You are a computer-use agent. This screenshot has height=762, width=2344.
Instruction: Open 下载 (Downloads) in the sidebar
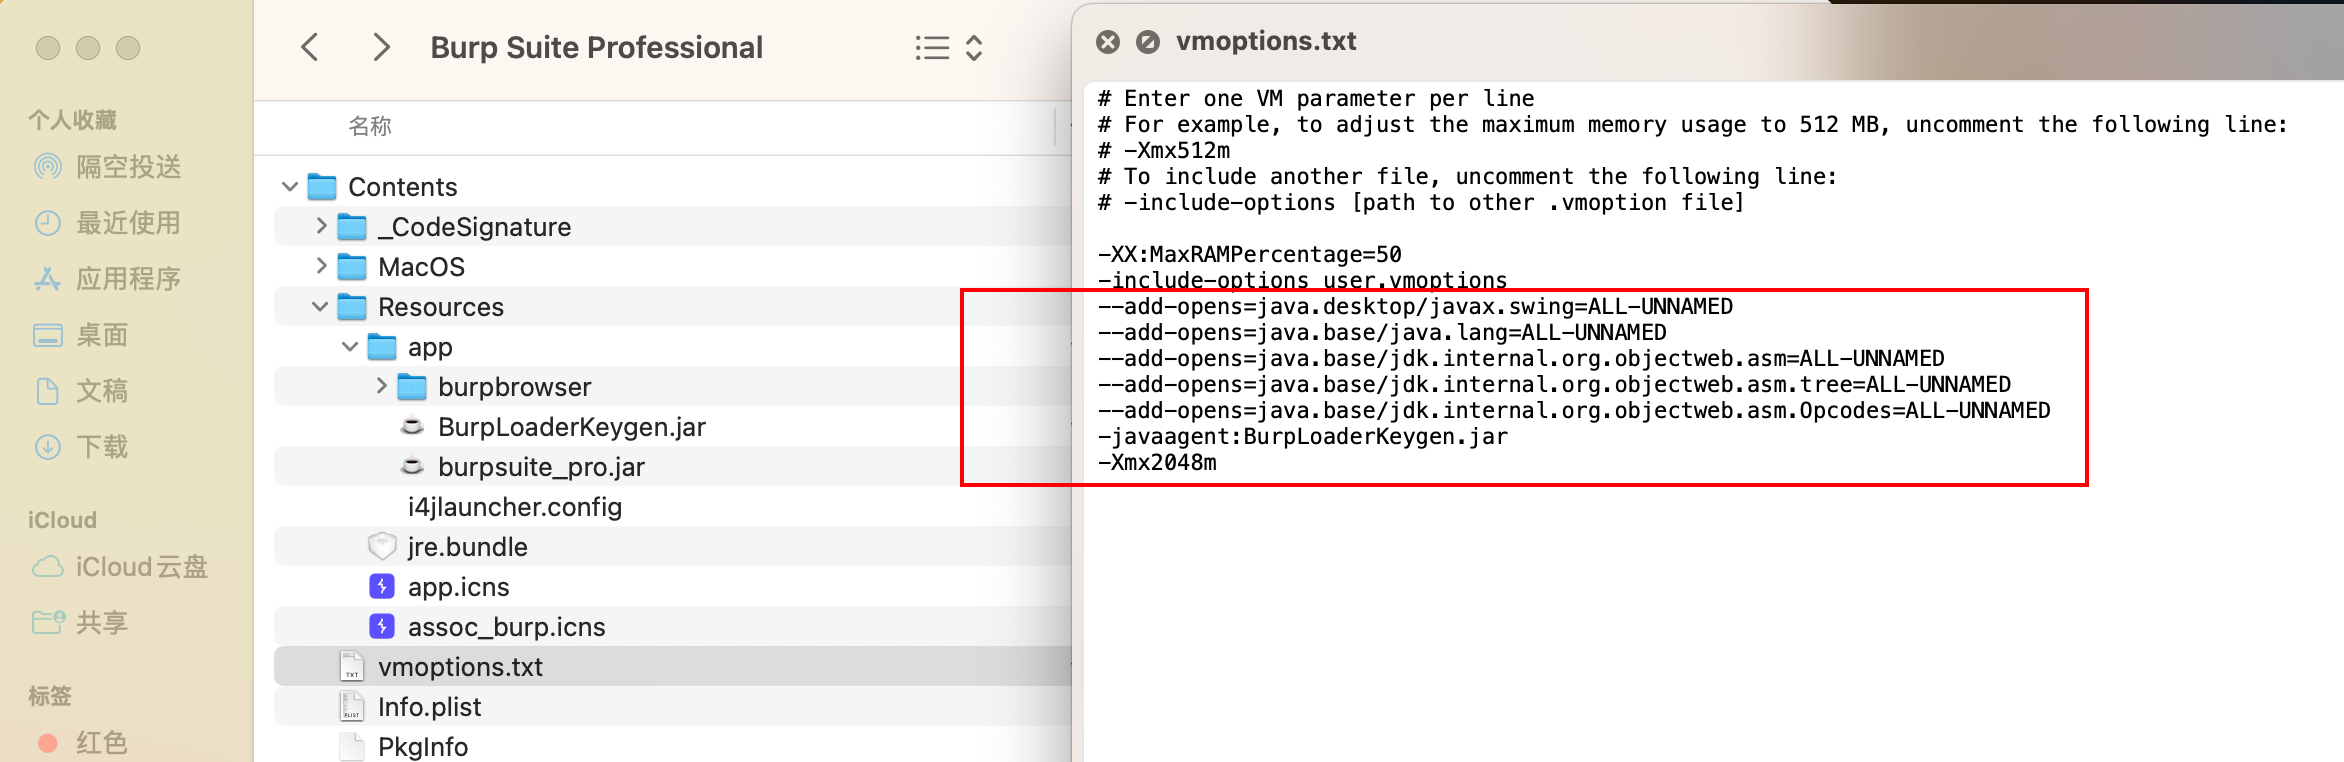click(82, 446)
